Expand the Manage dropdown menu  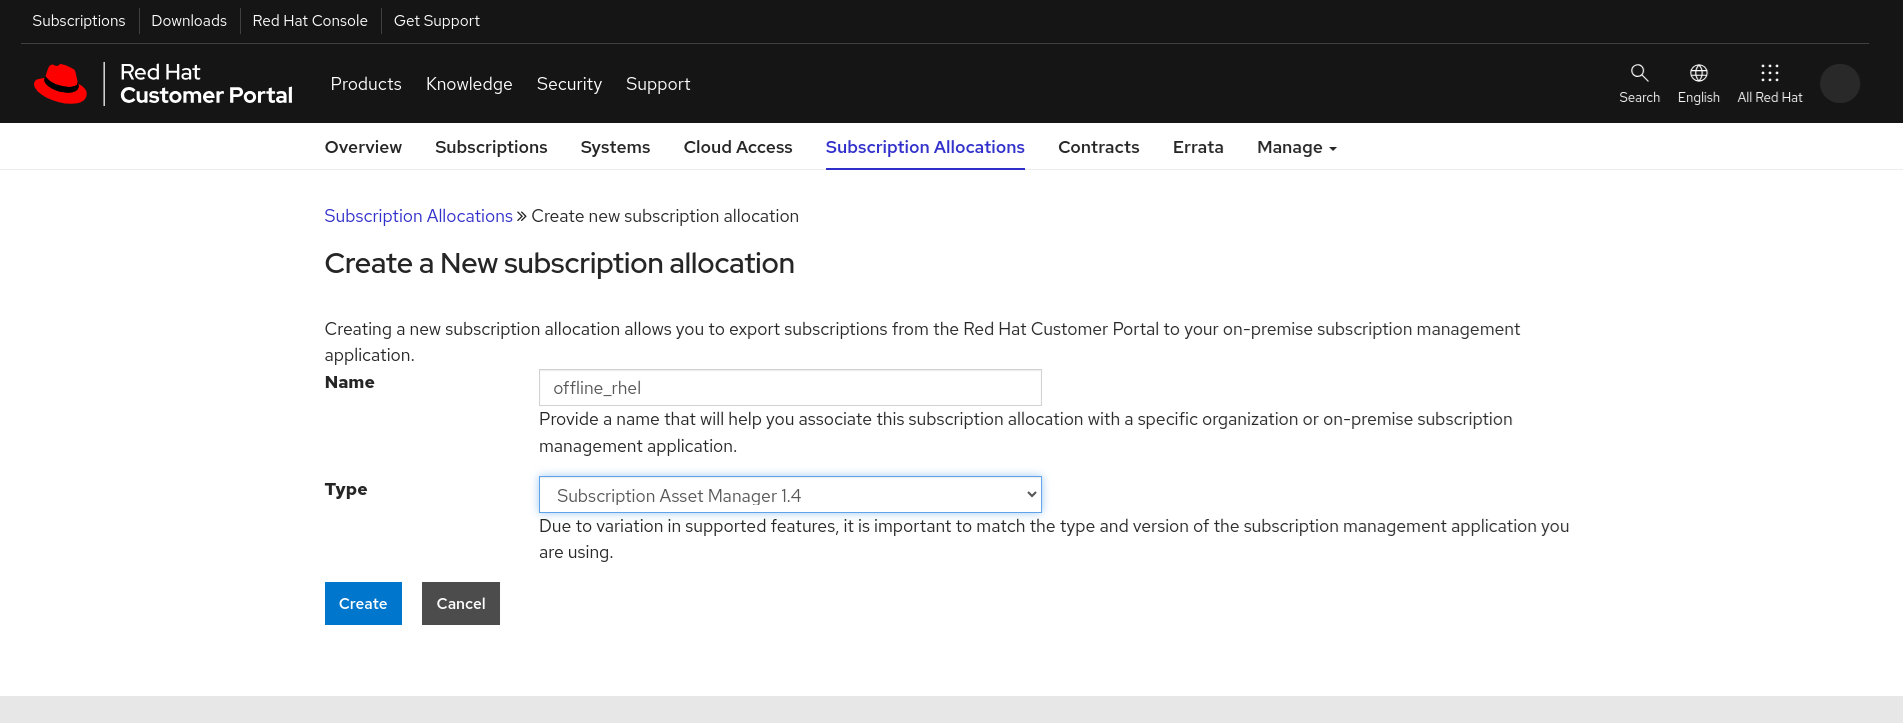pos(1296,147)
